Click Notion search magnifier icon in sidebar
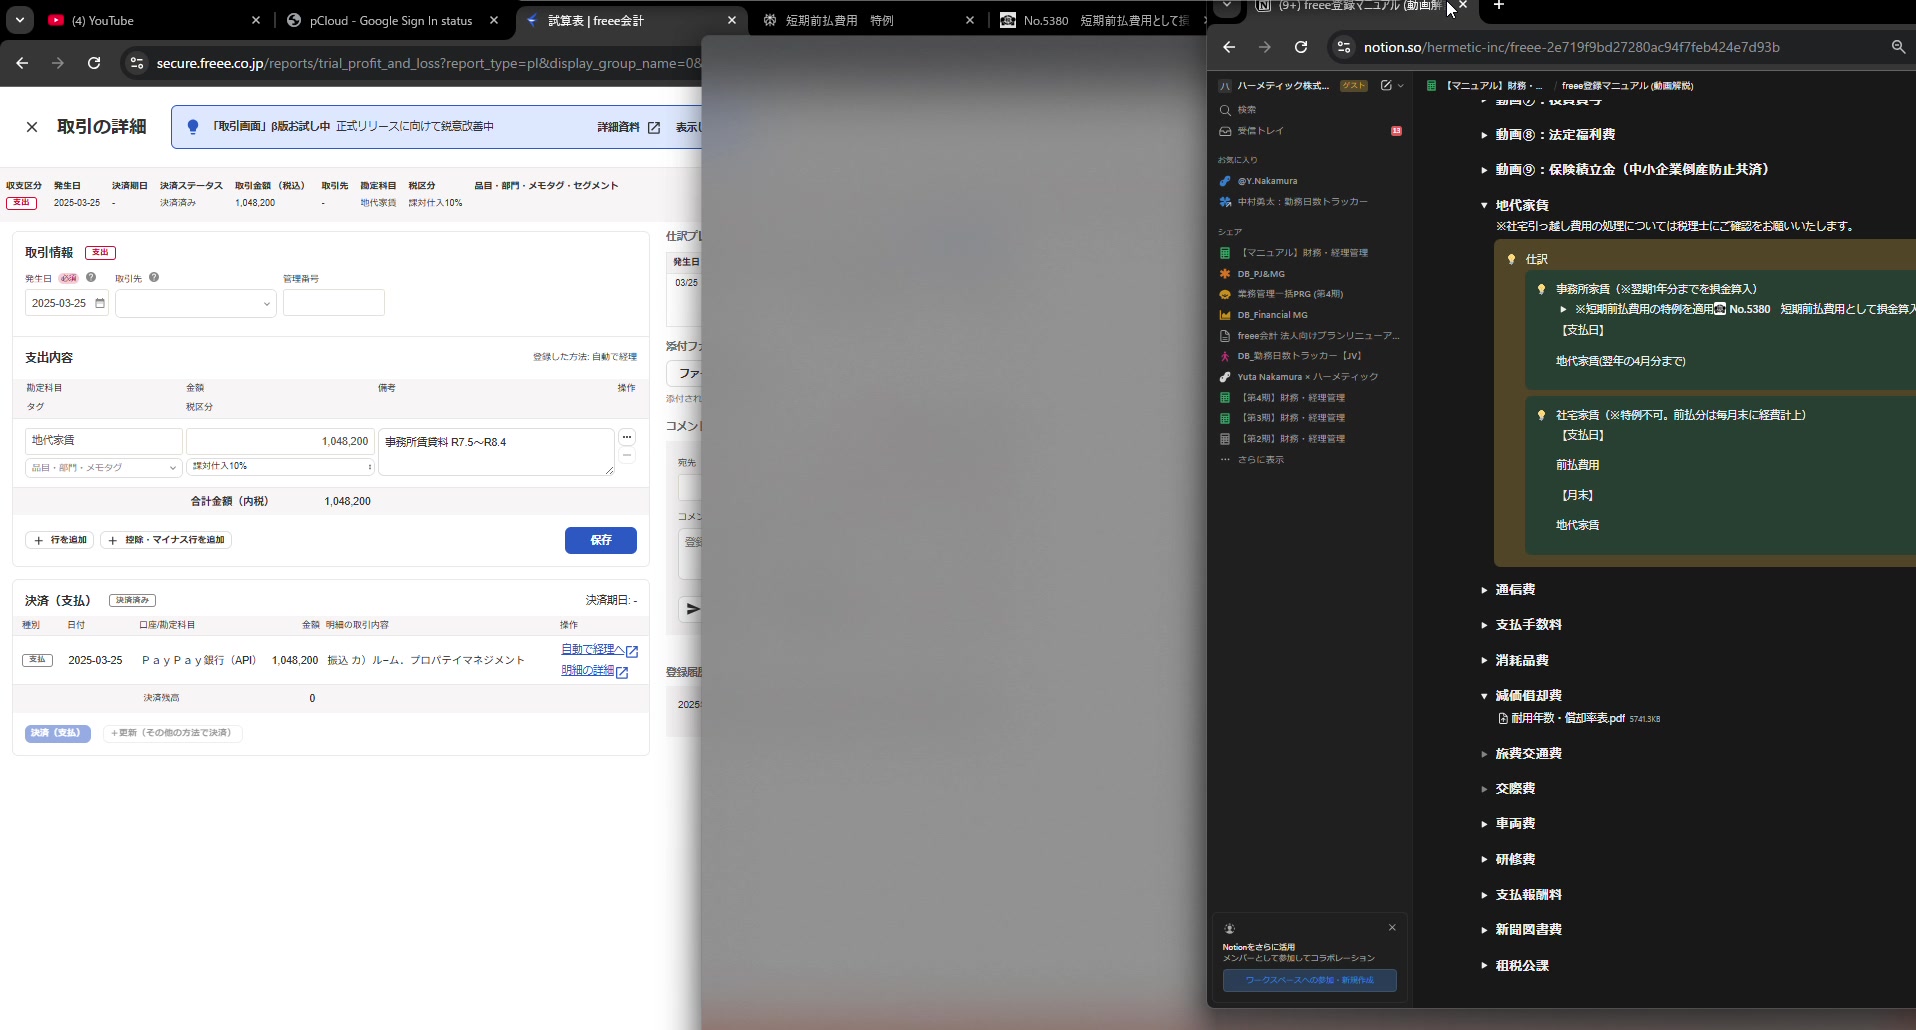This screenshot has height=1030, width=1916. tap(1225, 110)
